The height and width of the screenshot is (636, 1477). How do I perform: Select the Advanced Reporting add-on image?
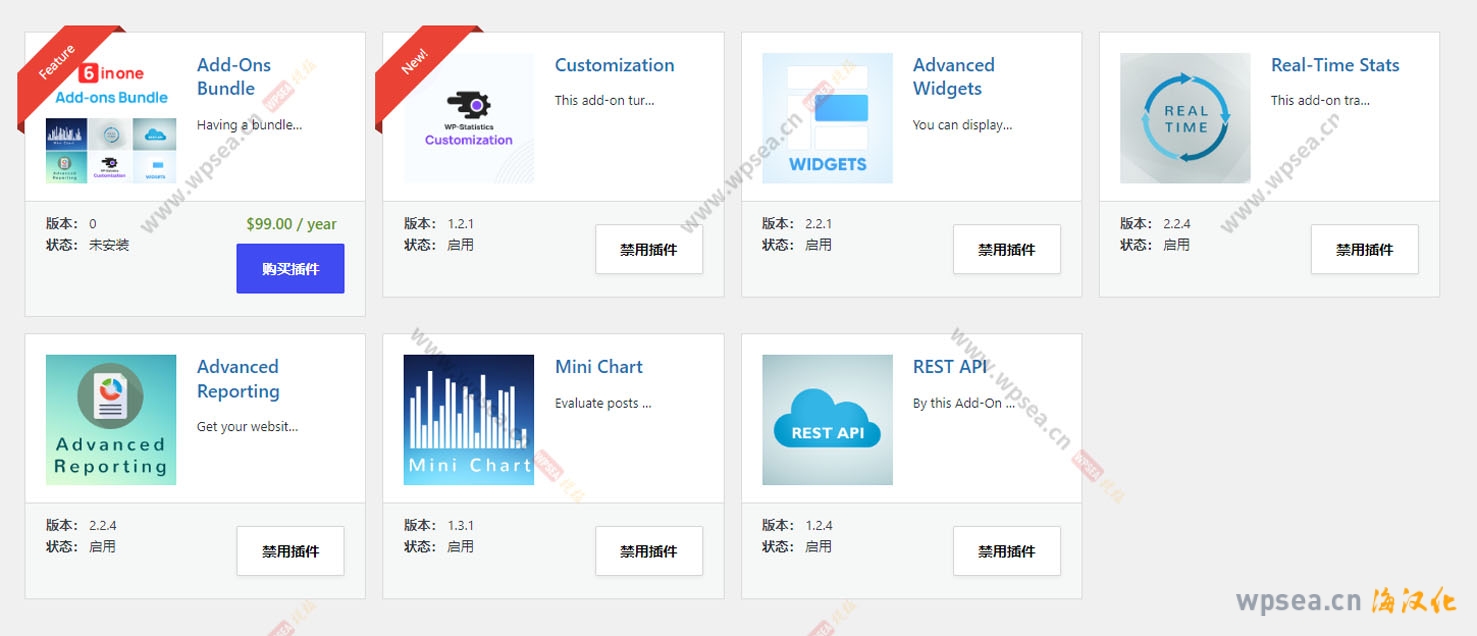coord(111,420)
